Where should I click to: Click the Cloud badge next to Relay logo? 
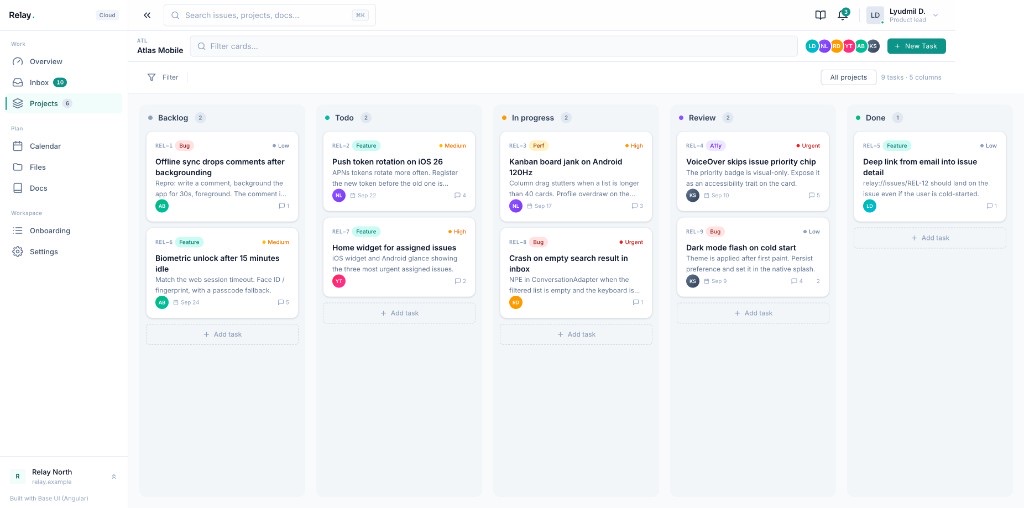click(x=107, y=15)
